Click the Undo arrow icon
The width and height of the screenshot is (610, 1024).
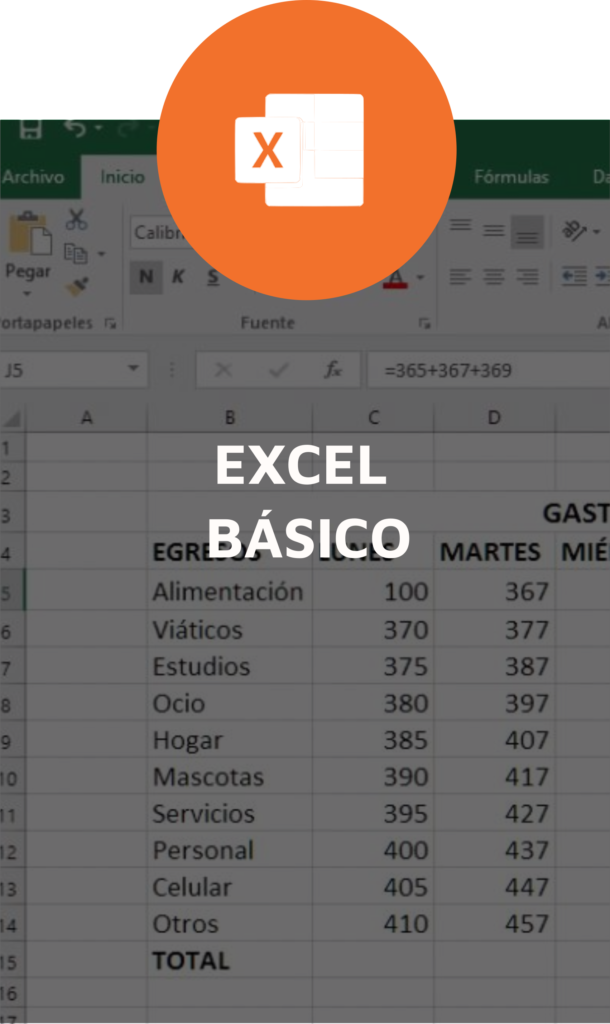coord(74,128)
